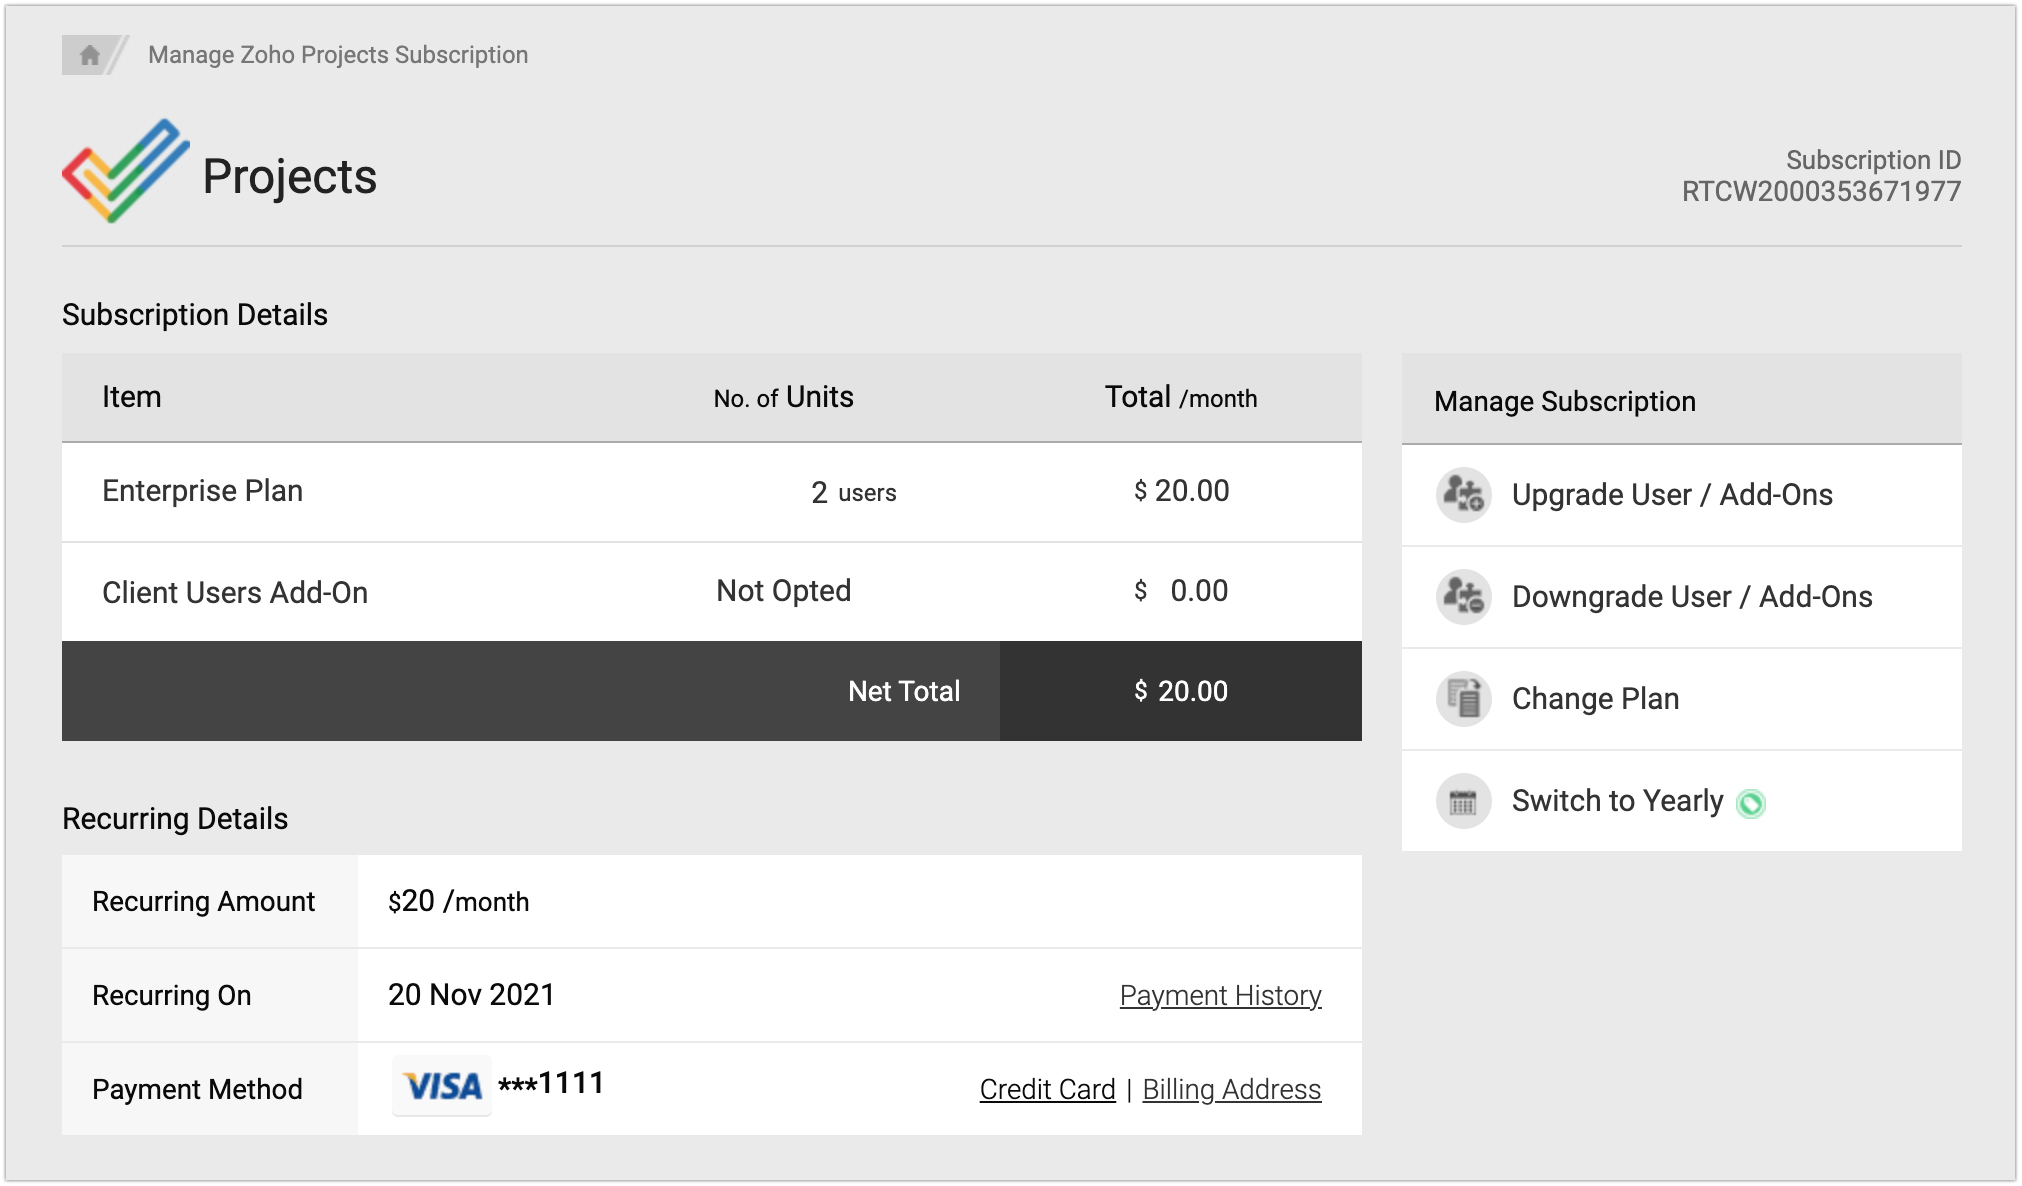Click the Upgrade User add icon

pyautogui.click(x=1464, y=494)
